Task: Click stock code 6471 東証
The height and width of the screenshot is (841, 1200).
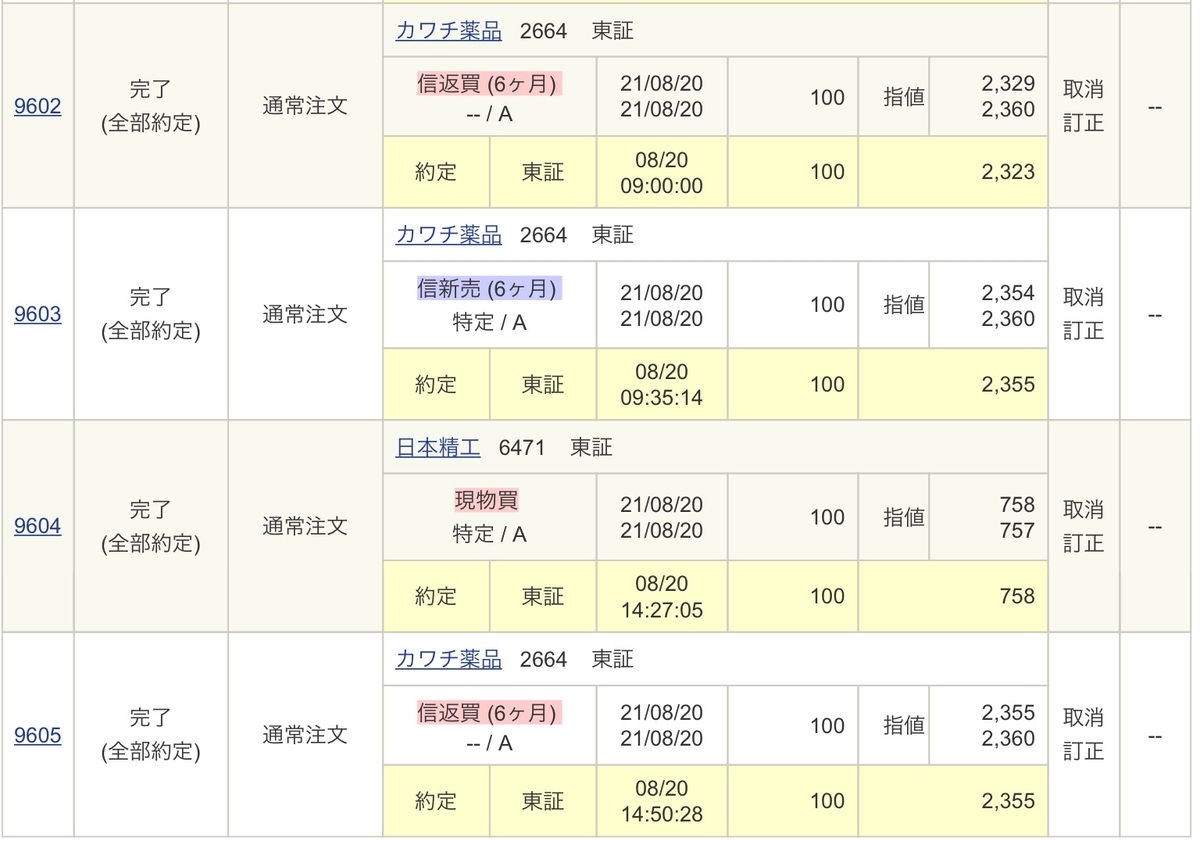Action: coord(555,447)
